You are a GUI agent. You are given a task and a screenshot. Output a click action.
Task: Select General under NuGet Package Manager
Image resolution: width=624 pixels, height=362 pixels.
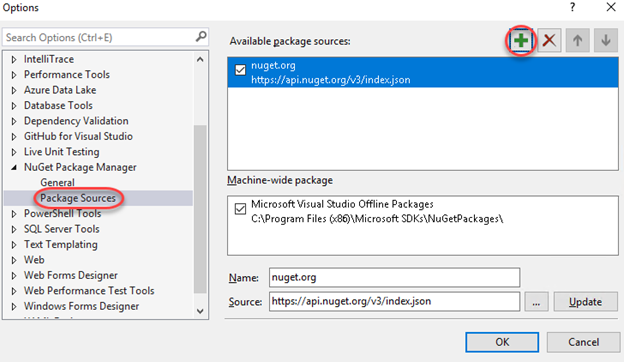pyautogui.click(x=57, y=183)
